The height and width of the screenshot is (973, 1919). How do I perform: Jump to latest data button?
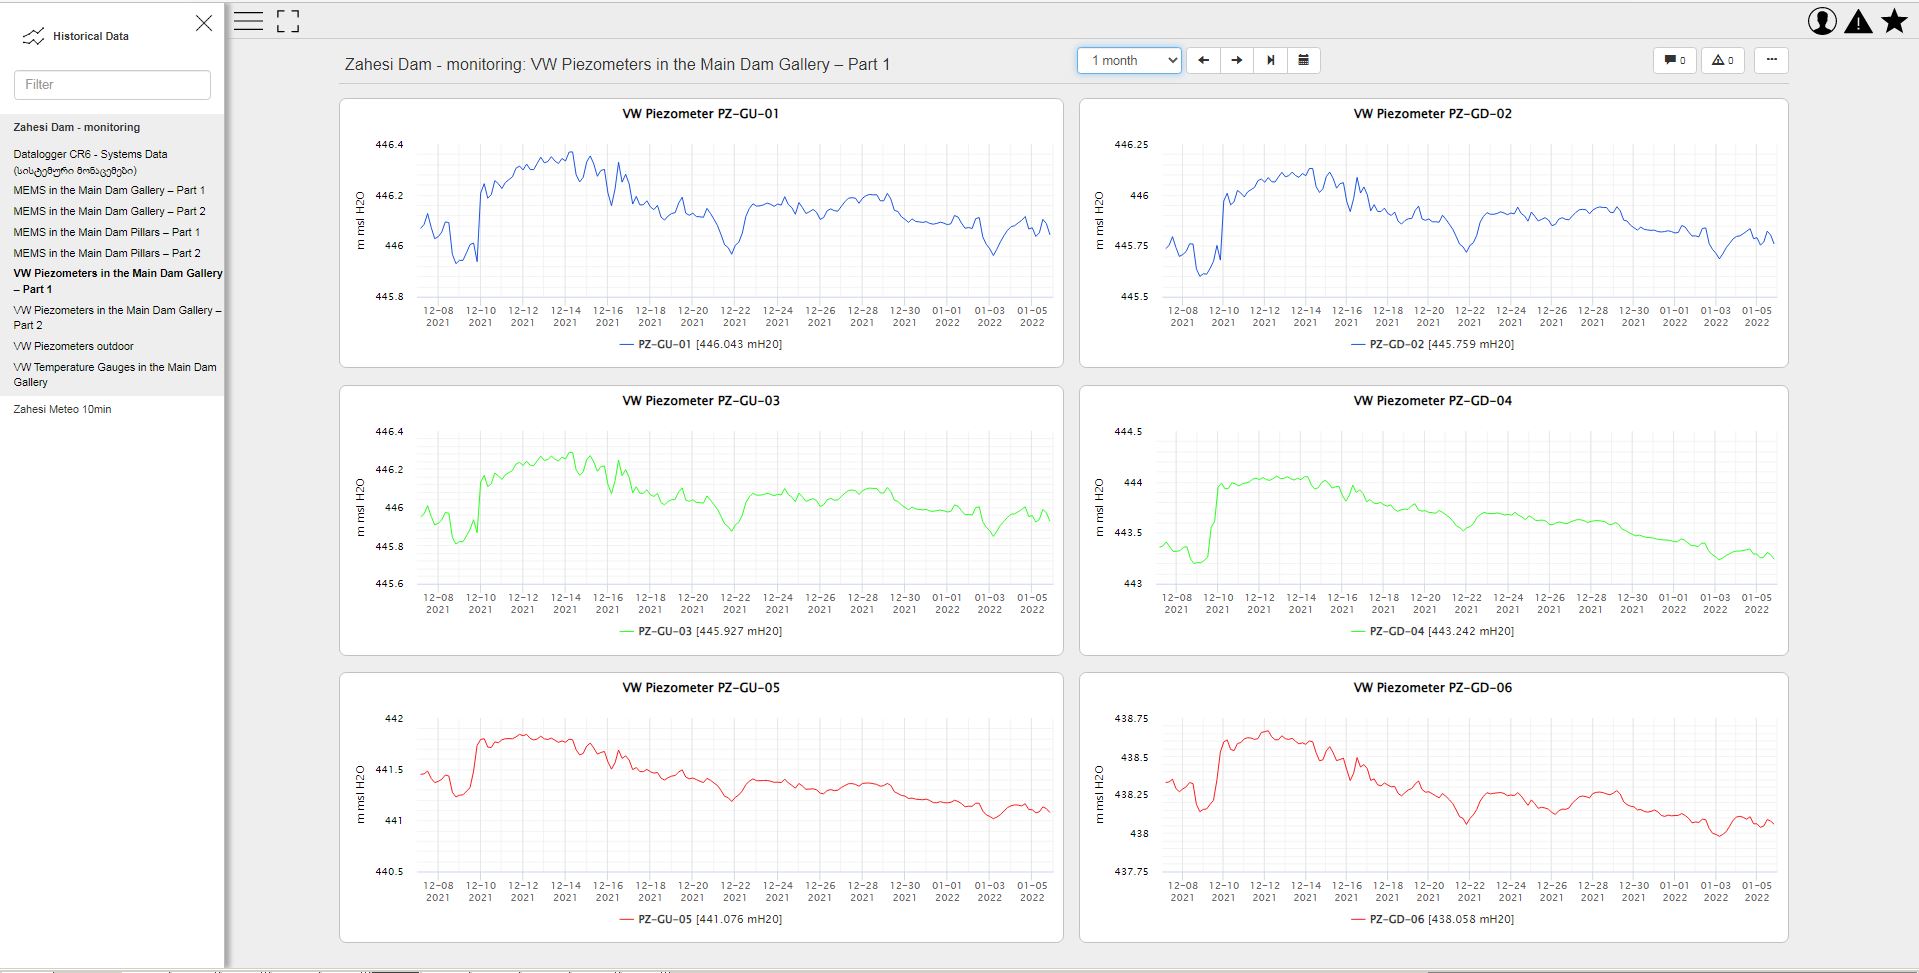pos(1270,60)
